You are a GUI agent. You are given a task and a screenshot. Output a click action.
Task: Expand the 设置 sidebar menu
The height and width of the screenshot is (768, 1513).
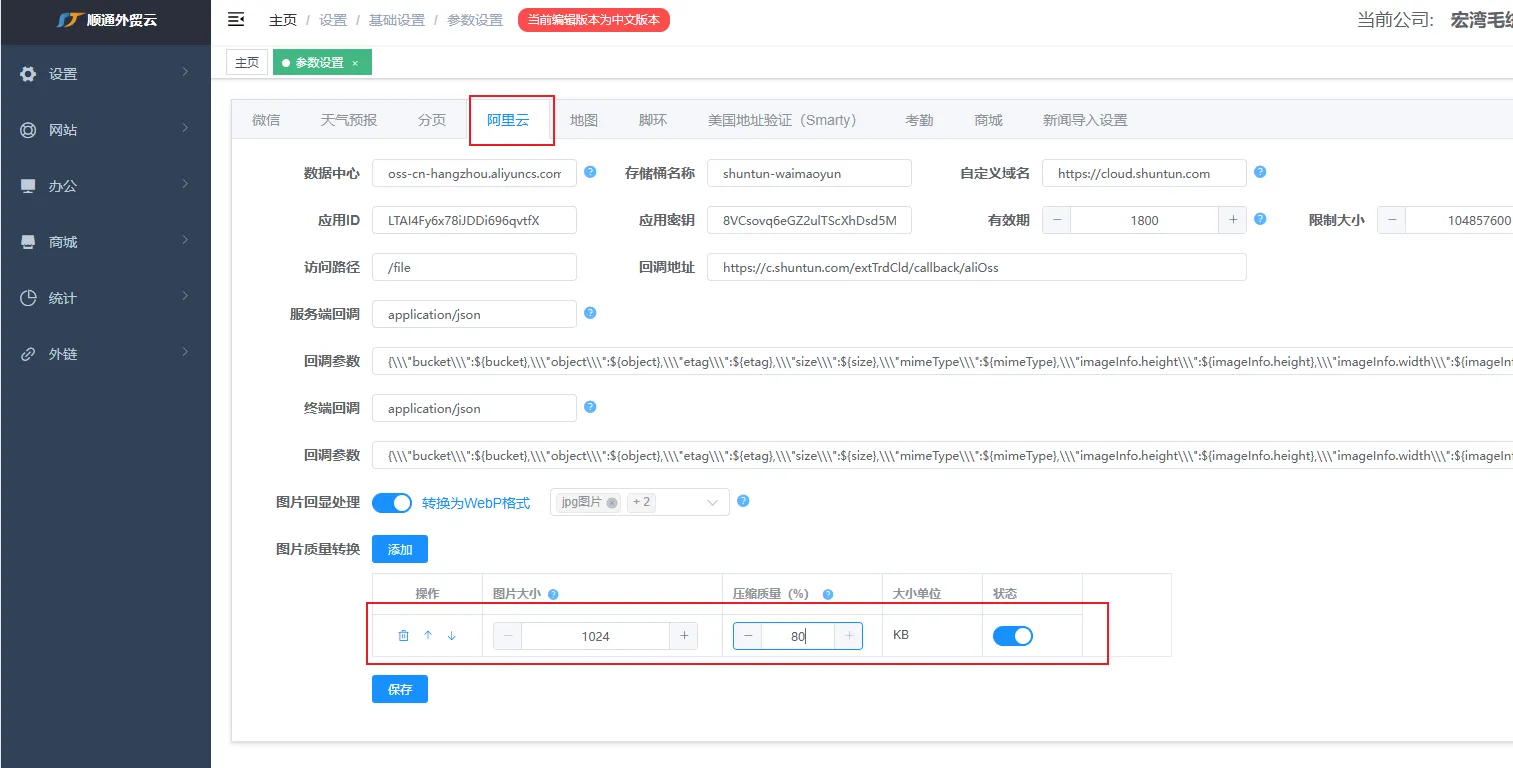click(105, 74)
